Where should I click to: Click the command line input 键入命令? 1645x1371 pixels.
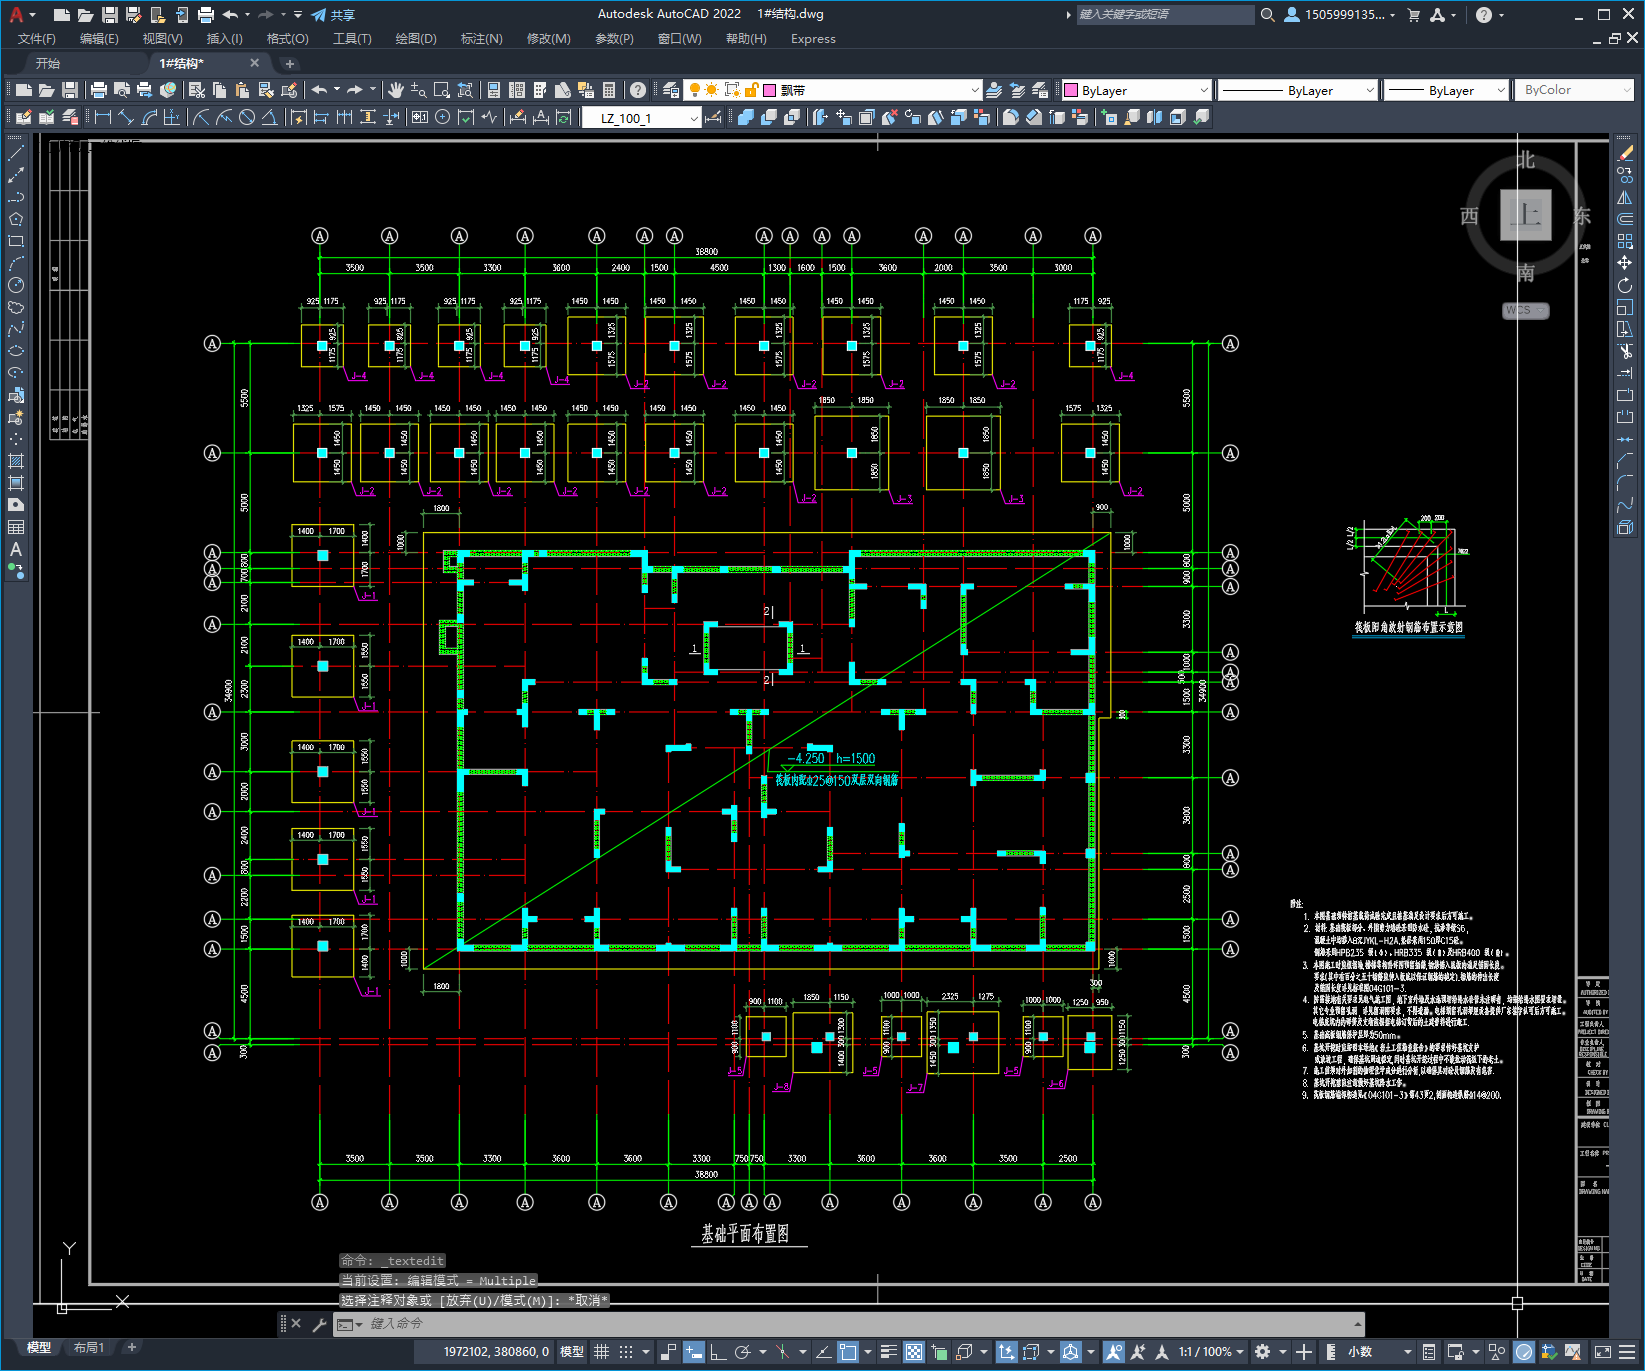(x=850, y=1324)
